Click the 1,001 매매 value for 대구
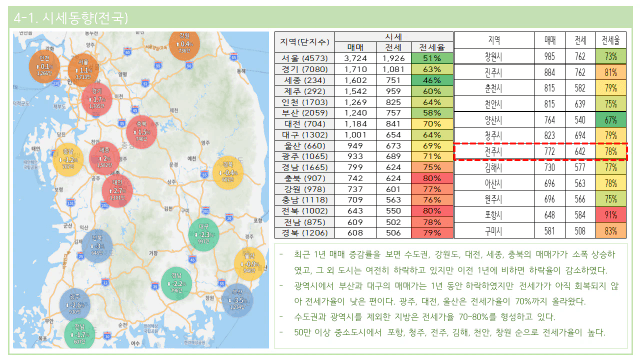The height and width of the screenshot is (360, 640). point(355,135)
